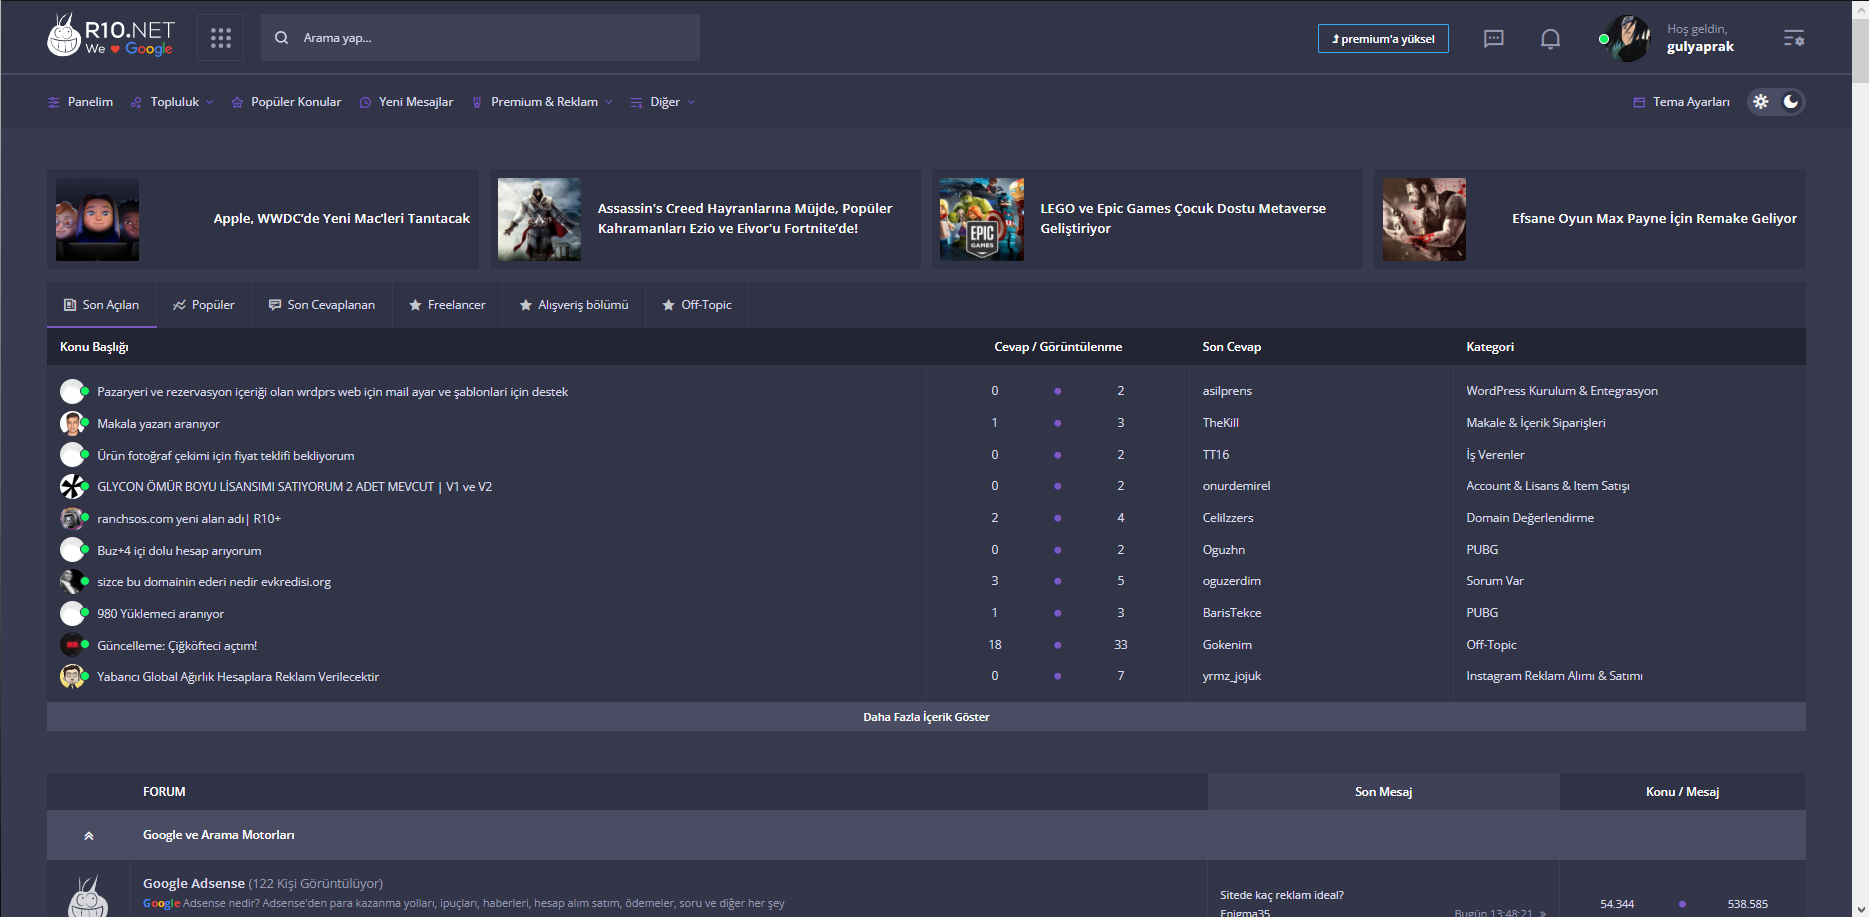
Task: Switch to the Freelancer tab
Action: 447,305
